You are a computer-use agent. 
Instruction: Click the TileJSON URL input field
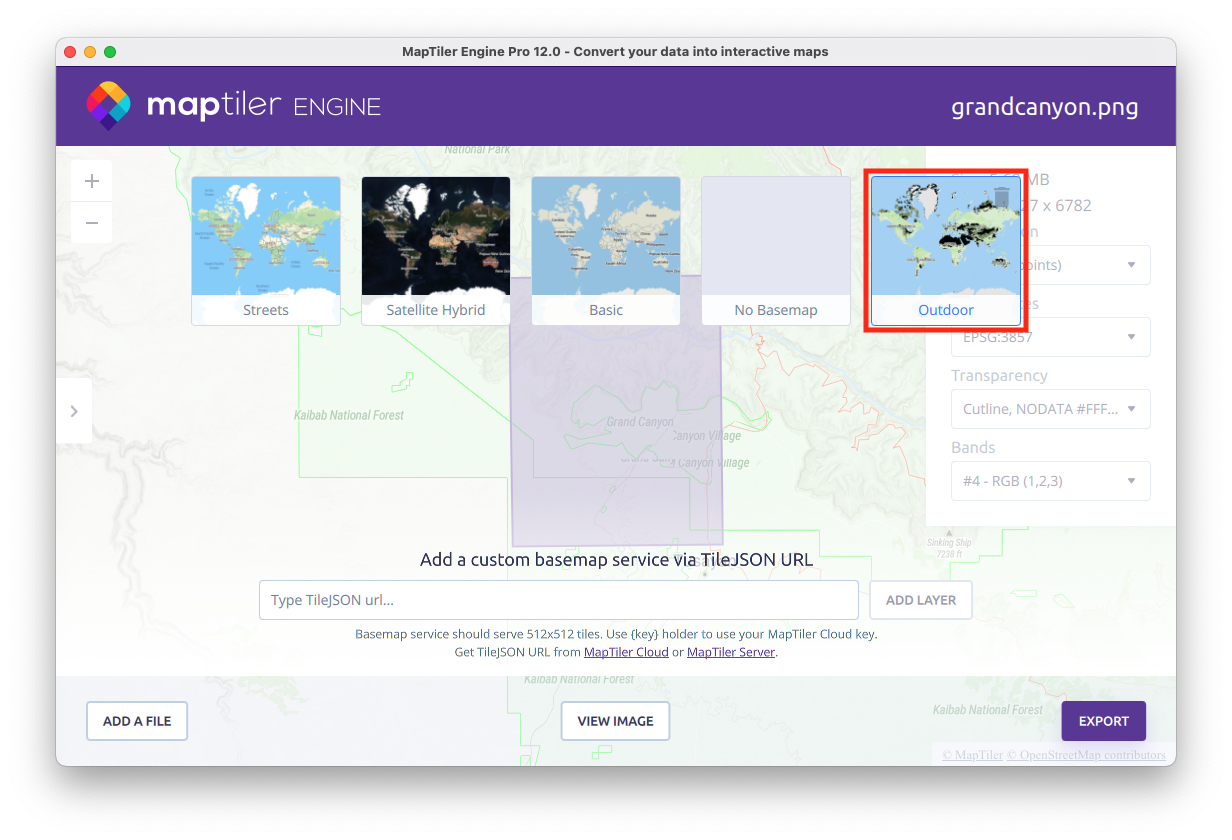(x=558, y=600)
